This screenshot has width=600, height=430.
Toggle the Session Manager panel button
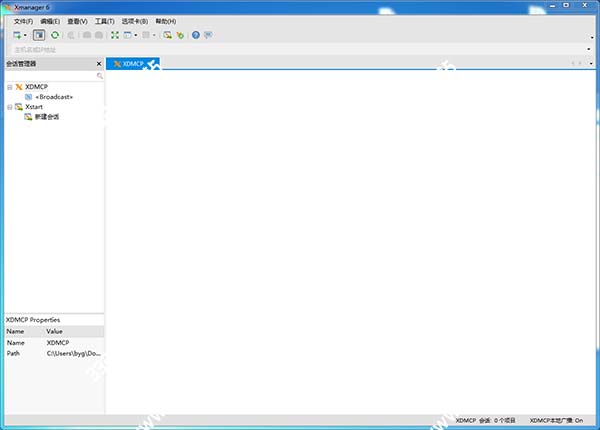(39, 34)
